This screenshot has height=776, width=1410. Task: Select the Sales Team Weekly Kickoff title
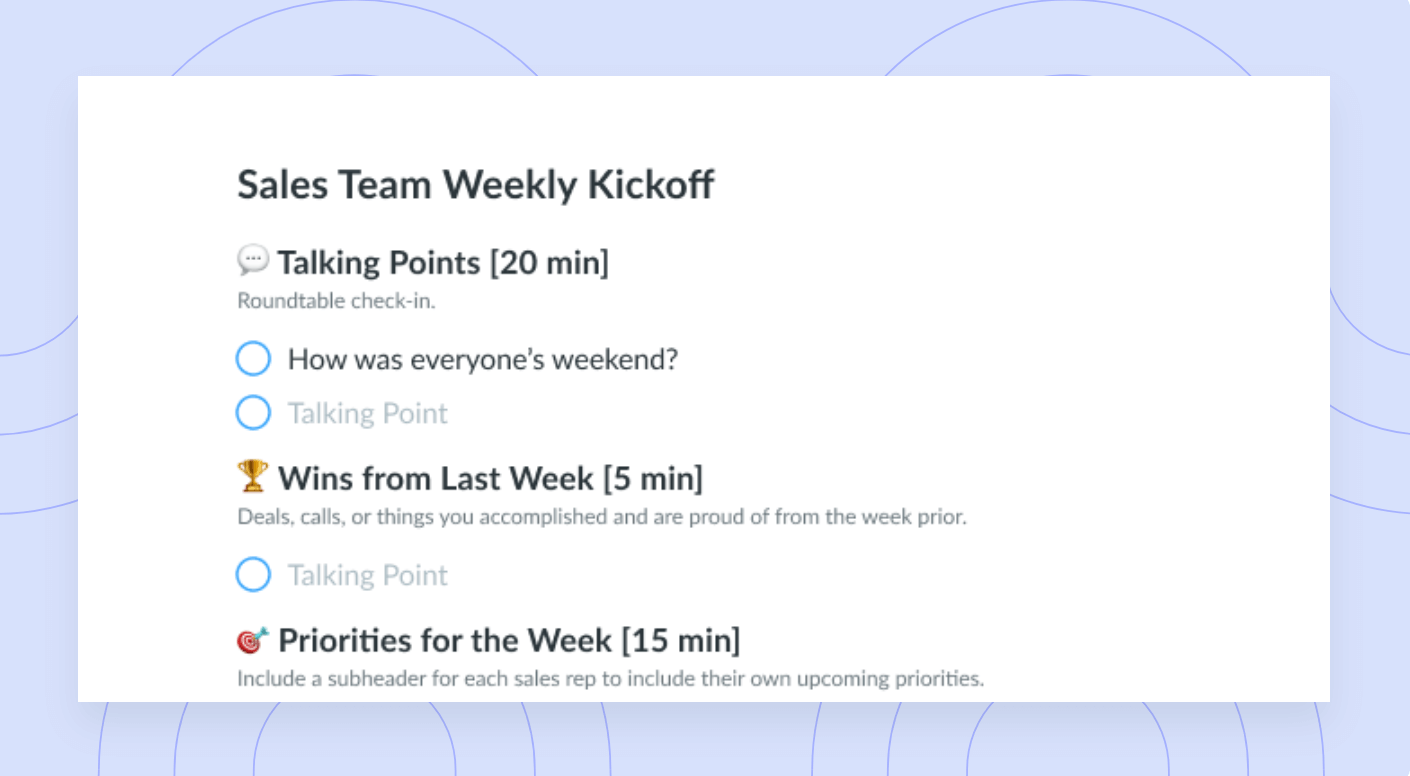476,186
